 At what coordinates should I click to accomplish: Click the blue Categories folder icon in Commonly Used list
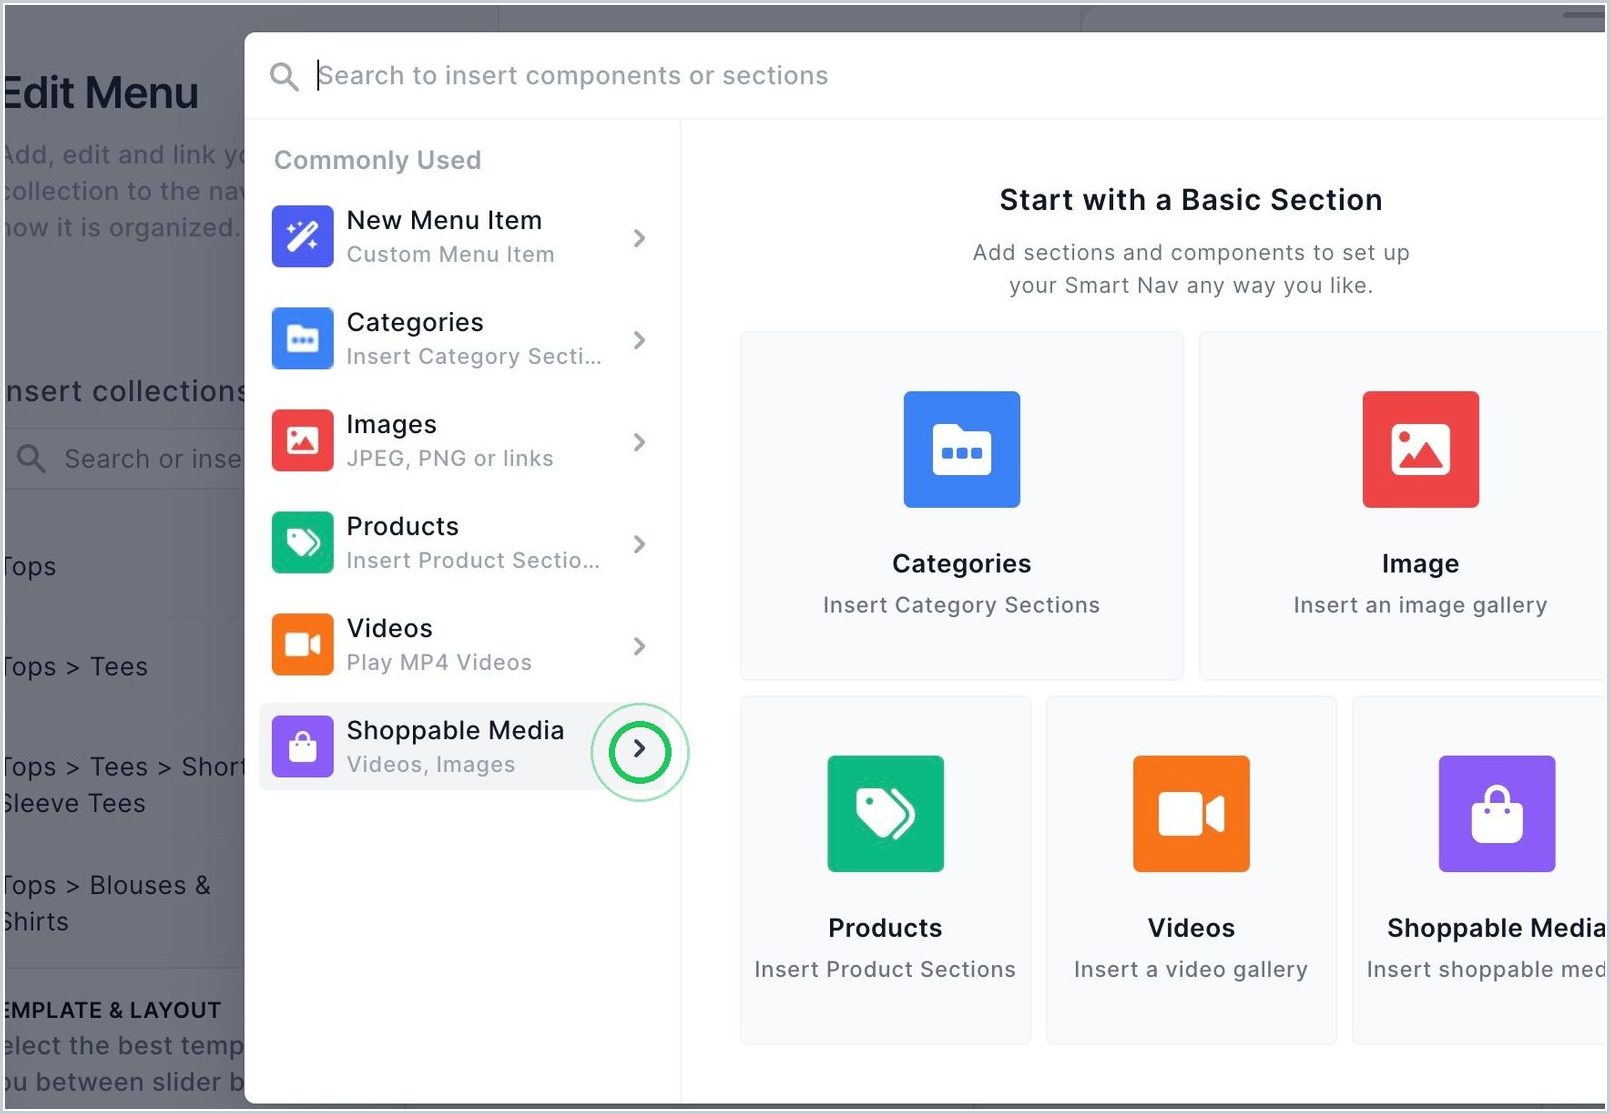click(302, 339)
